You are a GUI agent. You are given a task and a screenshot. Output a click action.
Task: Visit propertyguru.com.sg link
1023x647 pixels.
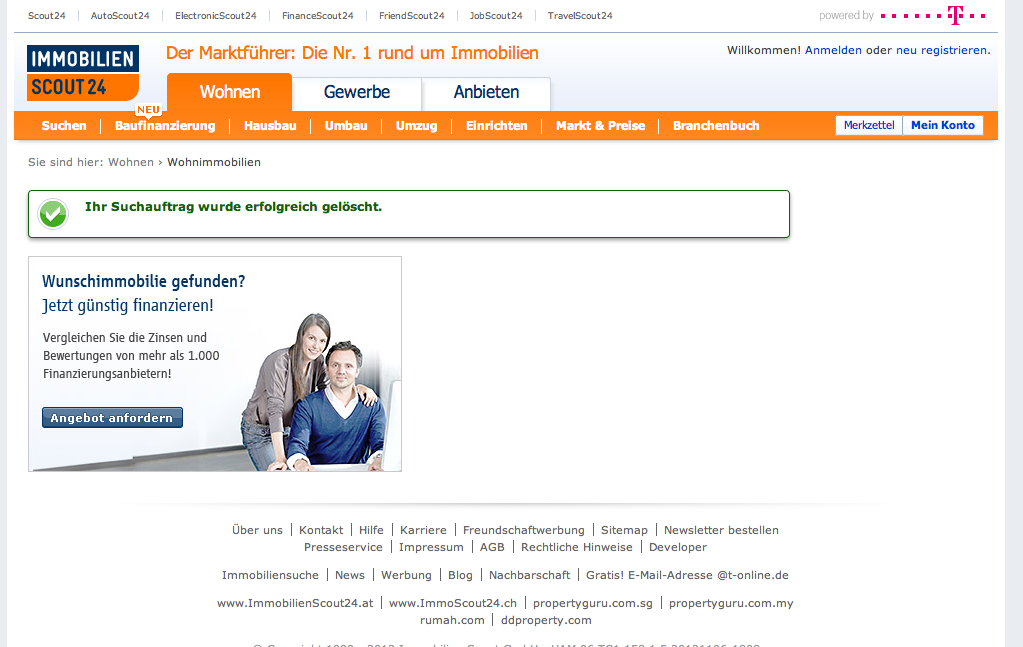tap(592, 603)
